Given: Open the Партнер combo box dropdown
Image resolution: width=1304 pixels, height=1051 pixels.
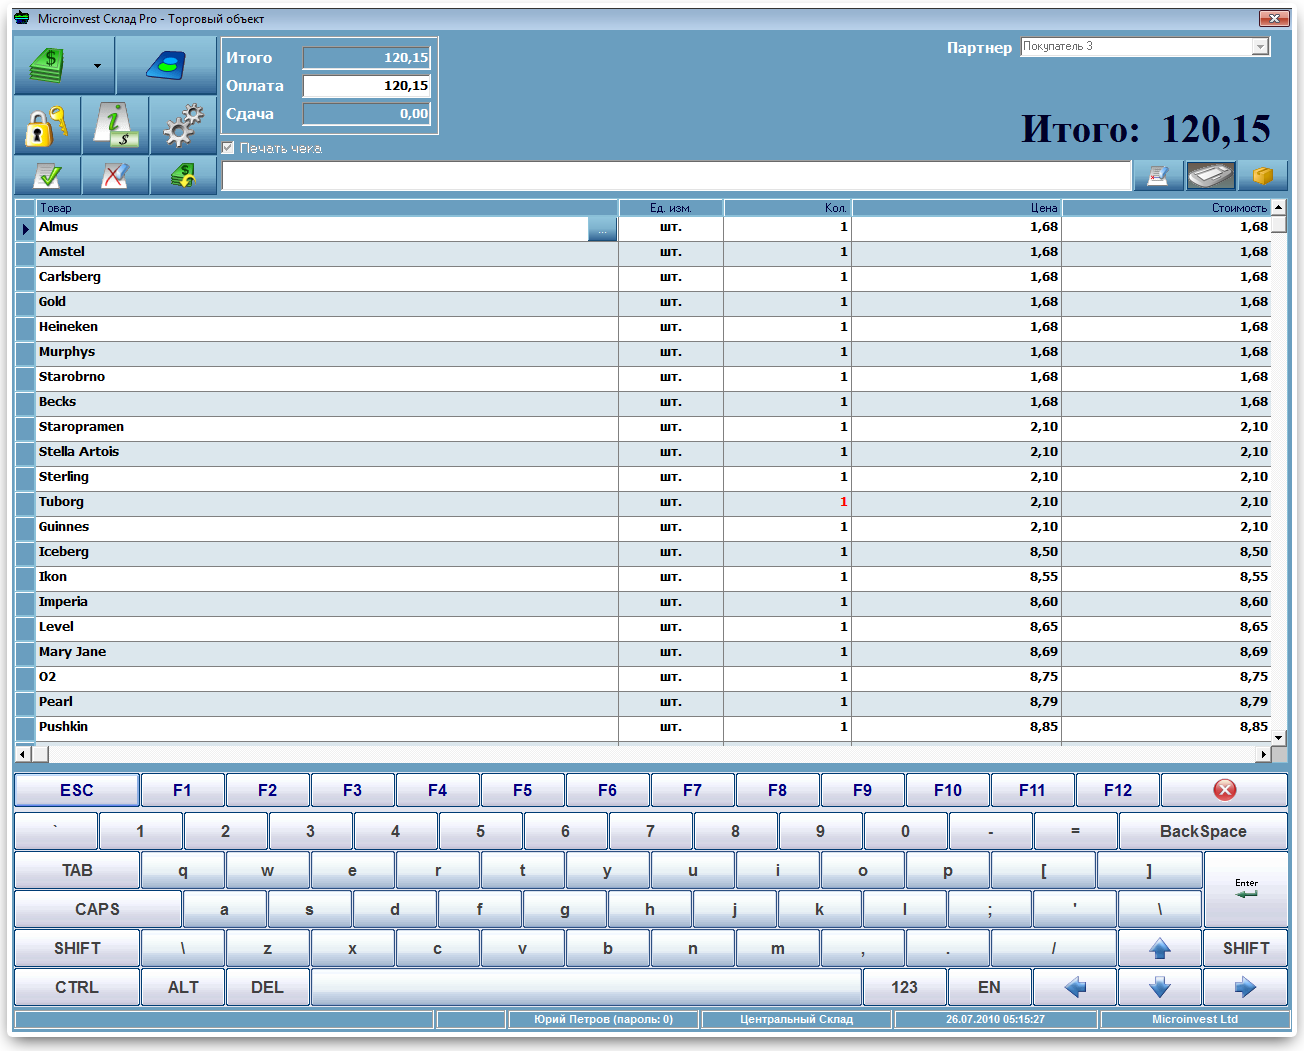Looking at the screenshot, I should 1260,47.
